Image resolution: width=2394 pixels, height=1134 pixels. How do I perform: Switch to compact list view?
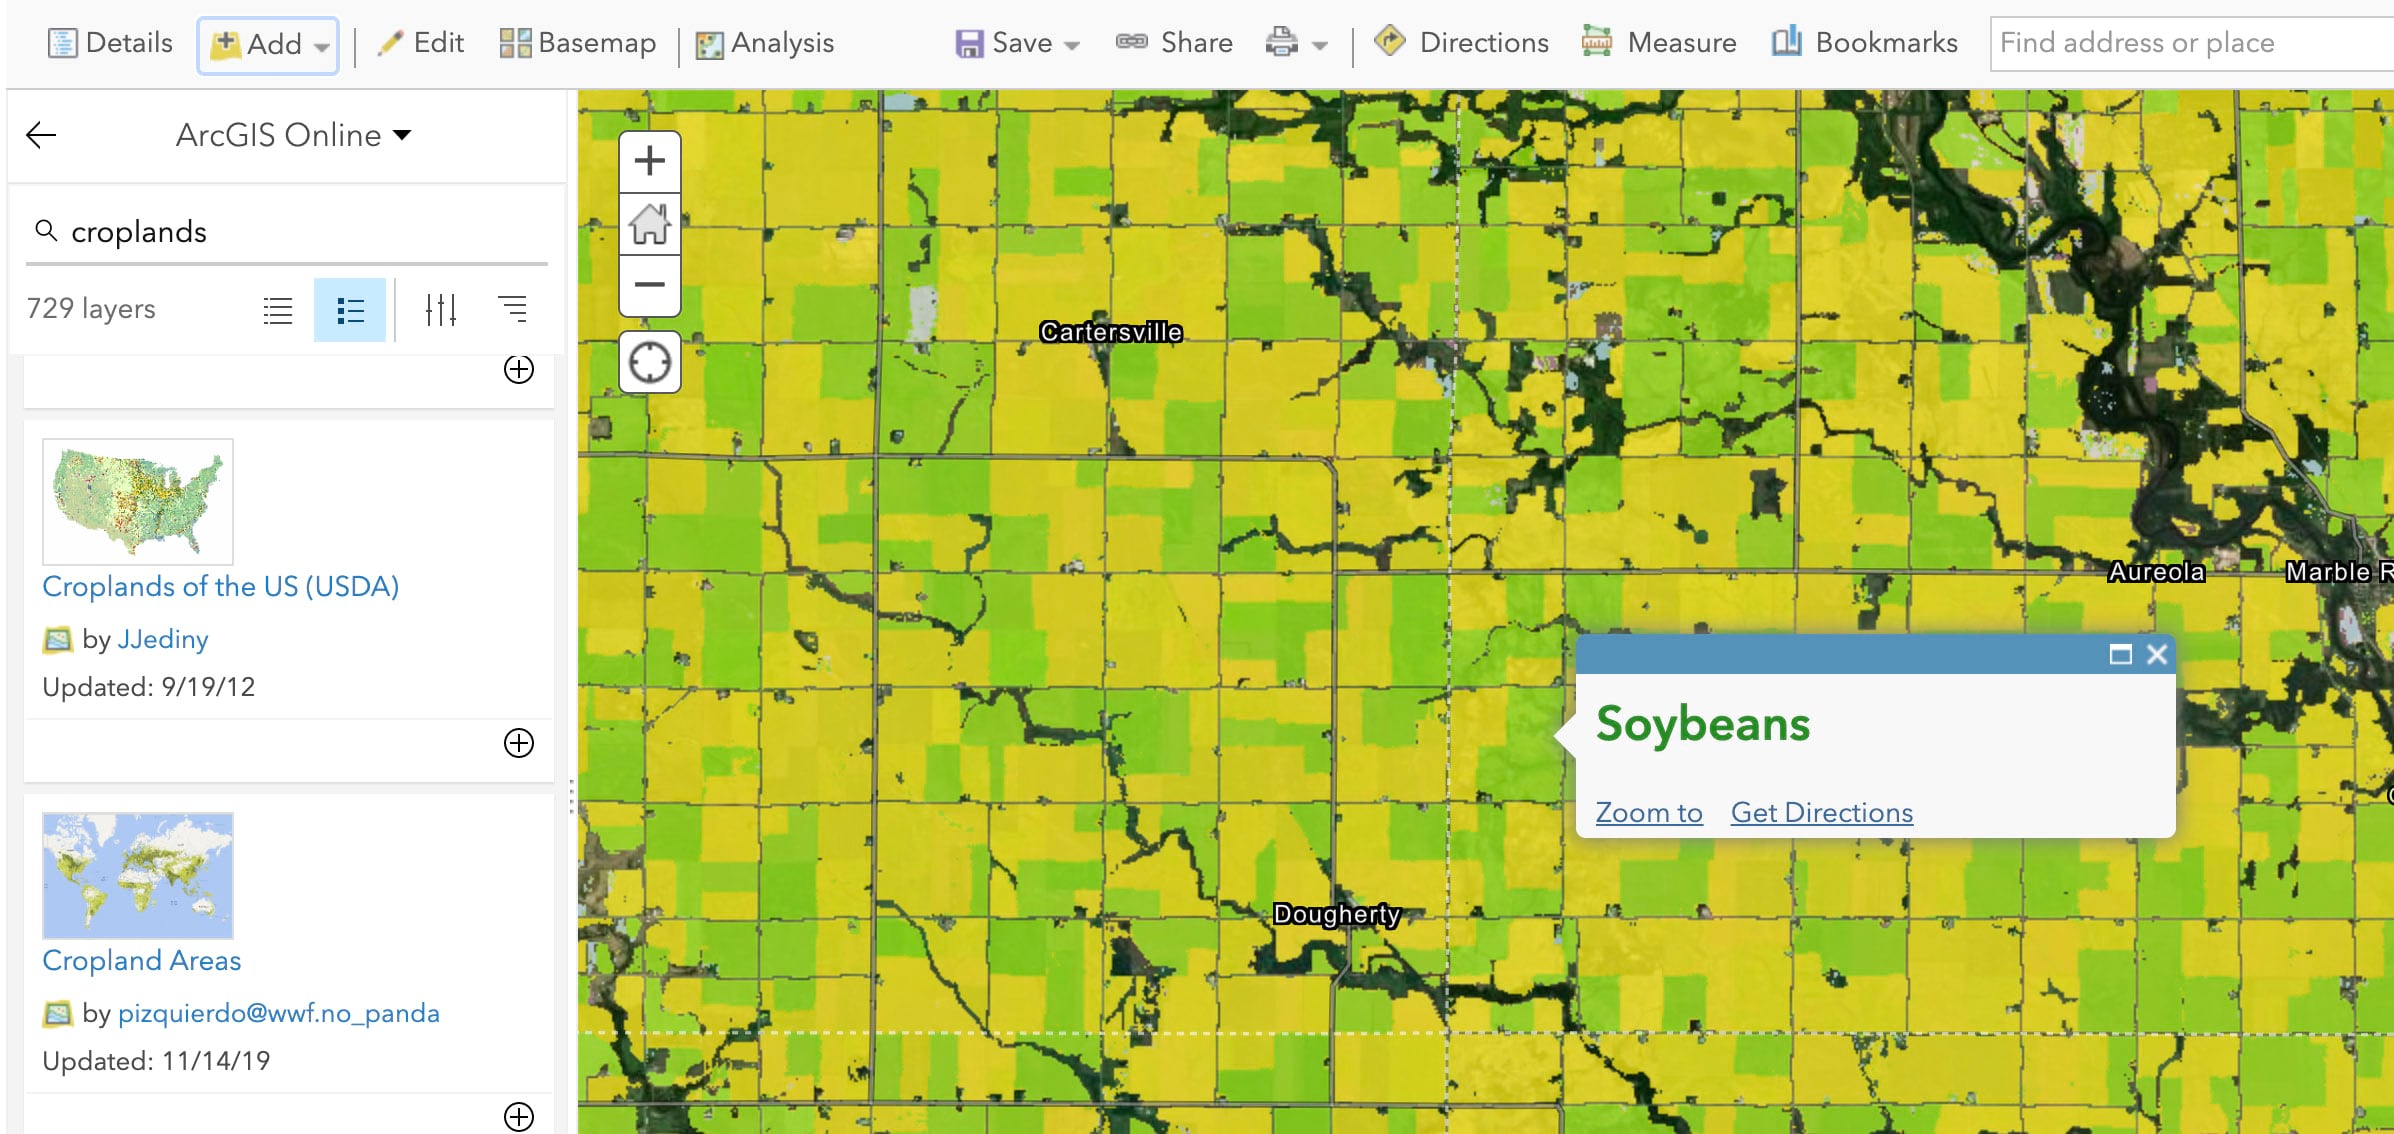[x=277, y=310]
